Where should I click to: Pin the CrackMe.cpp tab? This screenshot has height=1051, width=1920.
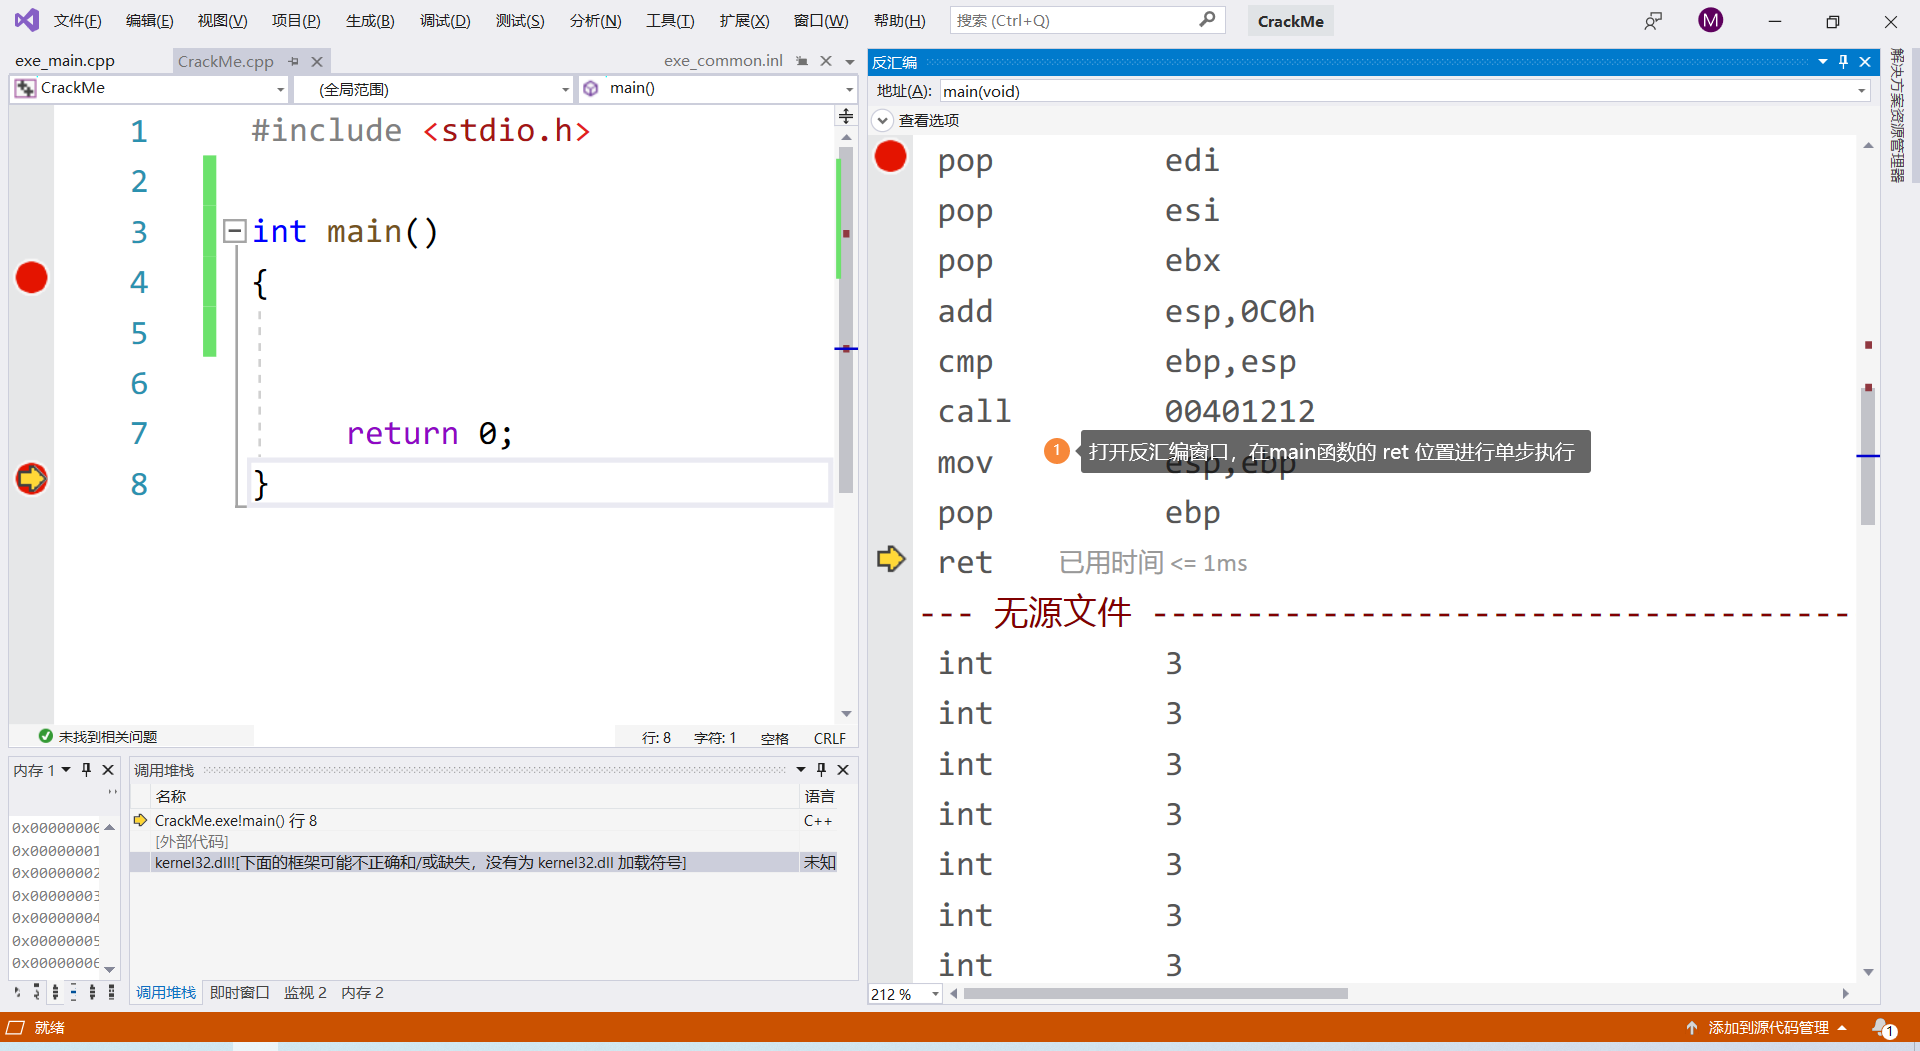pyautogui.click(x=294, y=61)
